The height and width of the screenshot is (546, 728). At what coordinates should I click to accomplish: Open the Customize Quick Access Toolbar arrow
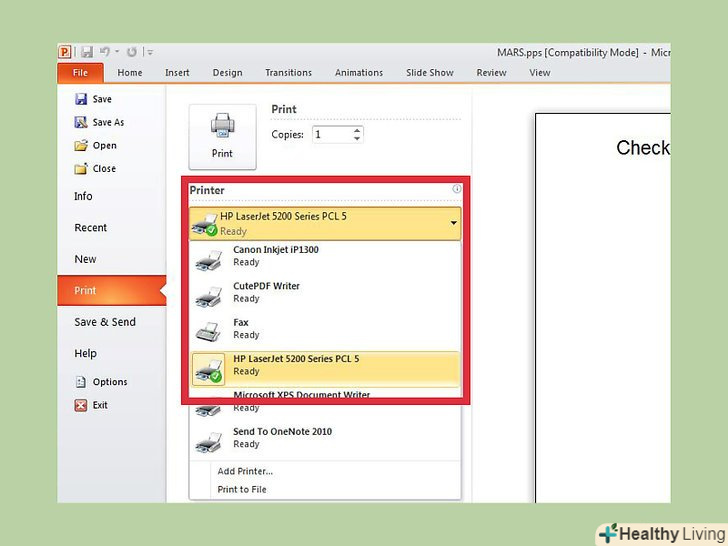pyautogui.click(x=150, y=52)
